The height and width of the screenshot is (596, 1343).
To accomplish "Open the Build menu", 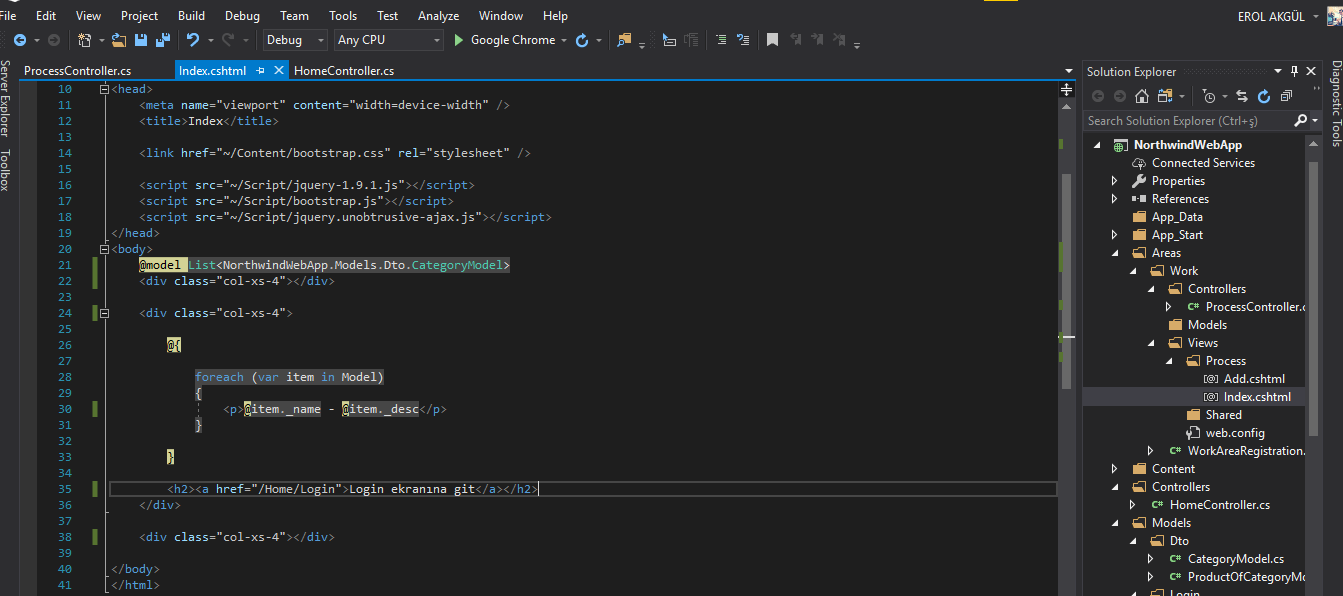I will point(191,16).
